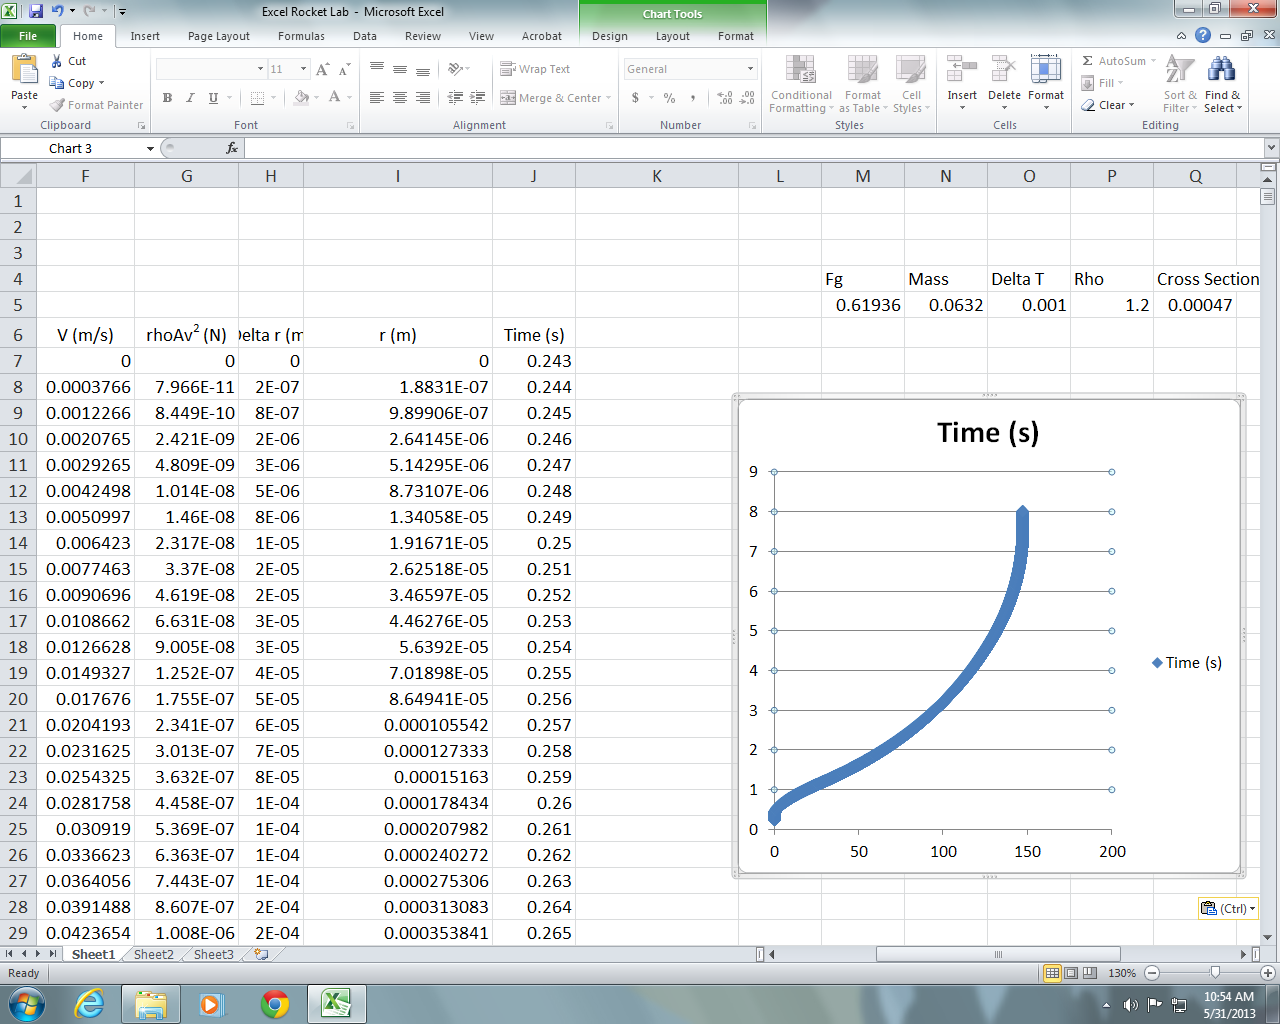Click the horizontal scrollbar thumb
The width and height of the screenshot is (1280, 1024).
click(x=998, y=955)
